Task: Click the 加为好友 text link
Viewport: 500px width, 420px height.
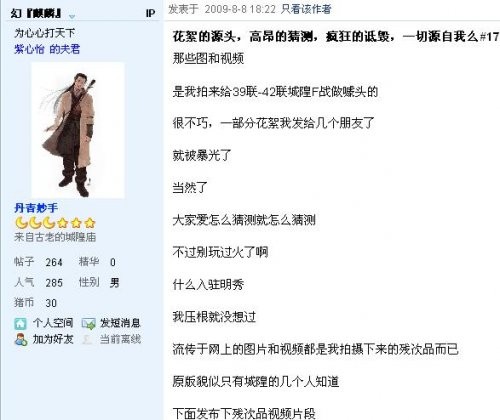Action: click(x=53, y=339)
